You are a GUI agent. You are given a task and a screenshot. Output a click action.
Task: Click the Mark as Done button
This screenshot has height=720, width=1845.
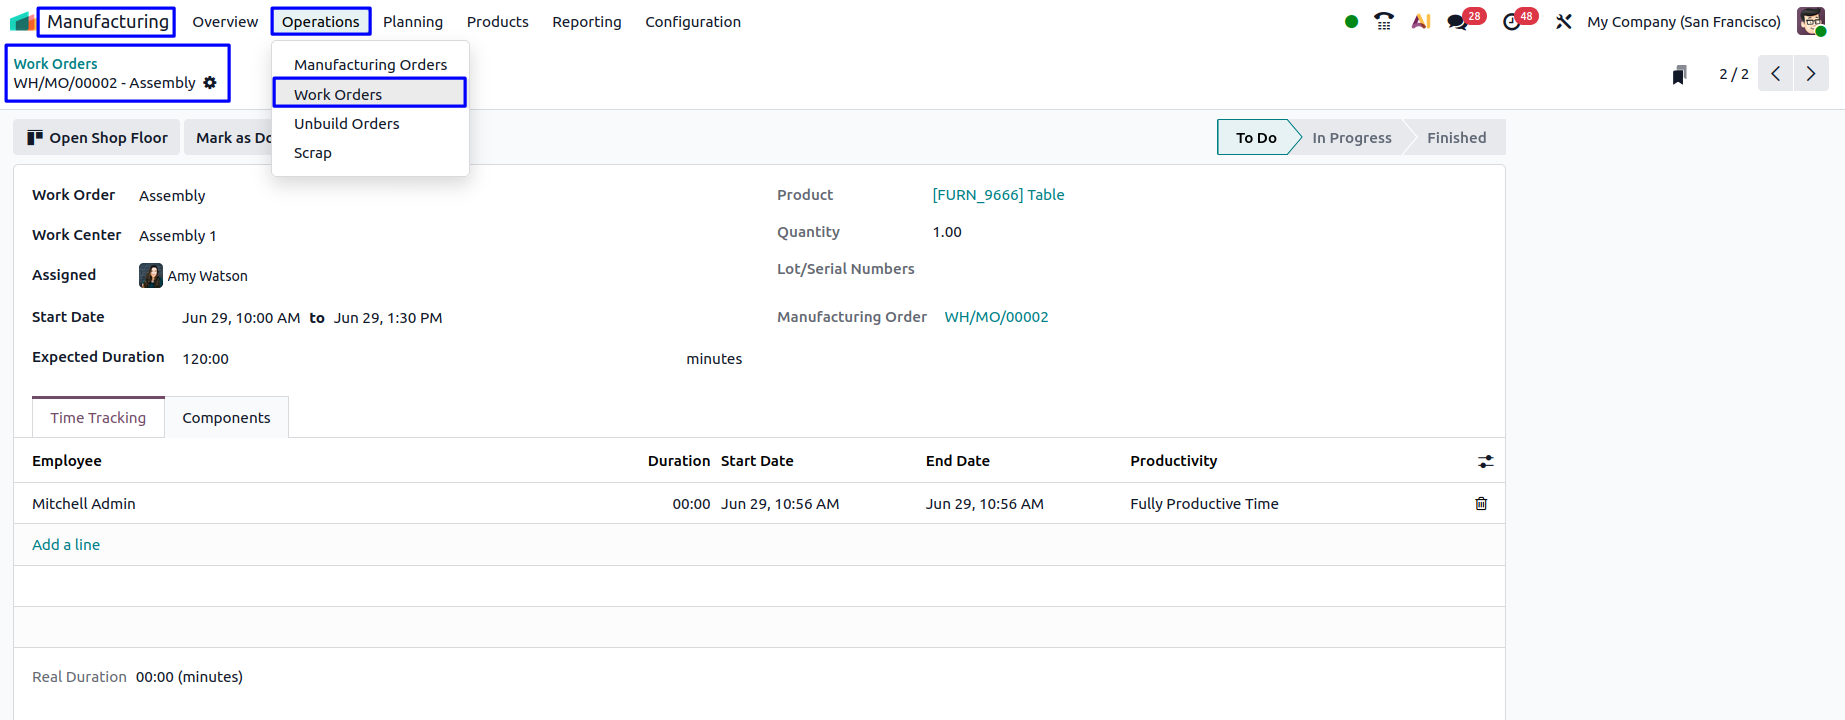[229, 137]
